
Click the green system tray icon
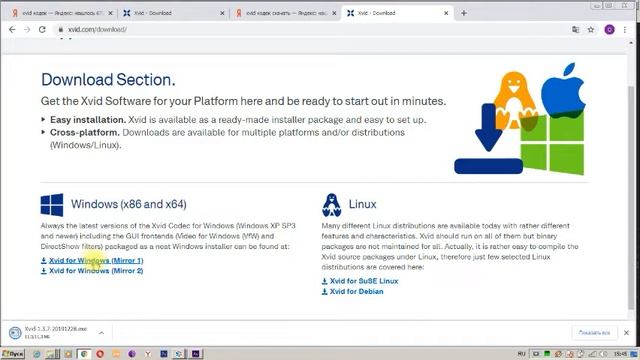pyautogui.click(x=547, y=353)
